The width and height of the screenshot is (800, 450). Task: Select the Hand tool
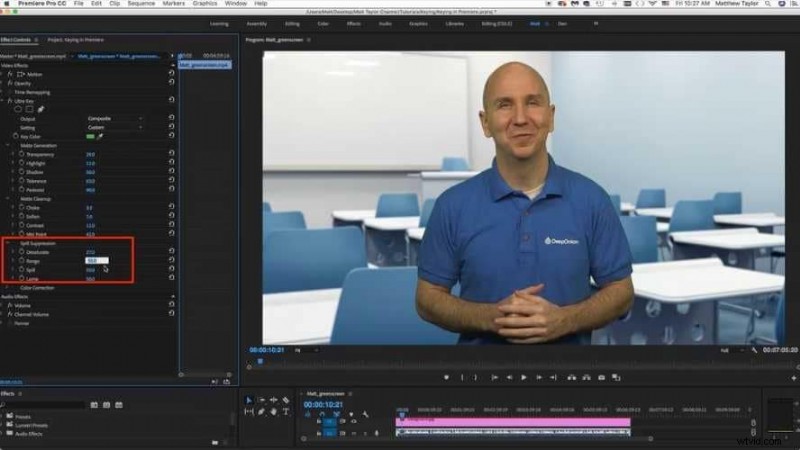273,411
